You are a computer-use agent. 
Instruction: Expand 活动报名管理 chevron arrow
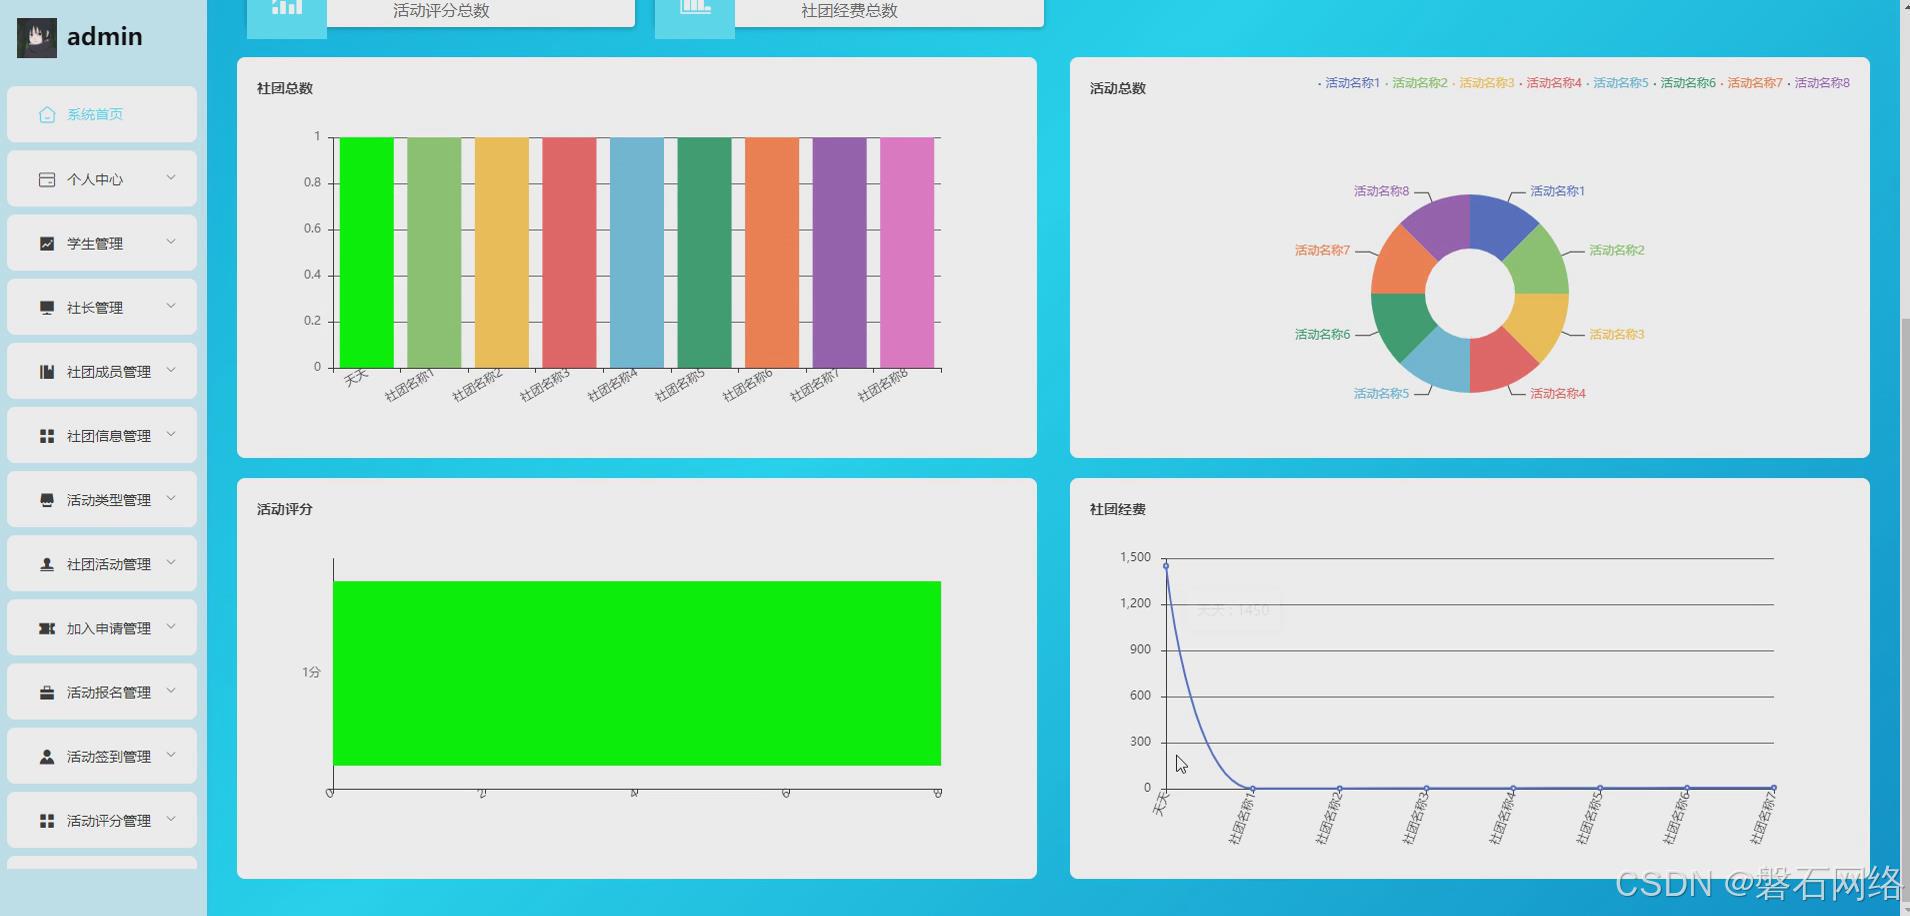pos(171,691)
